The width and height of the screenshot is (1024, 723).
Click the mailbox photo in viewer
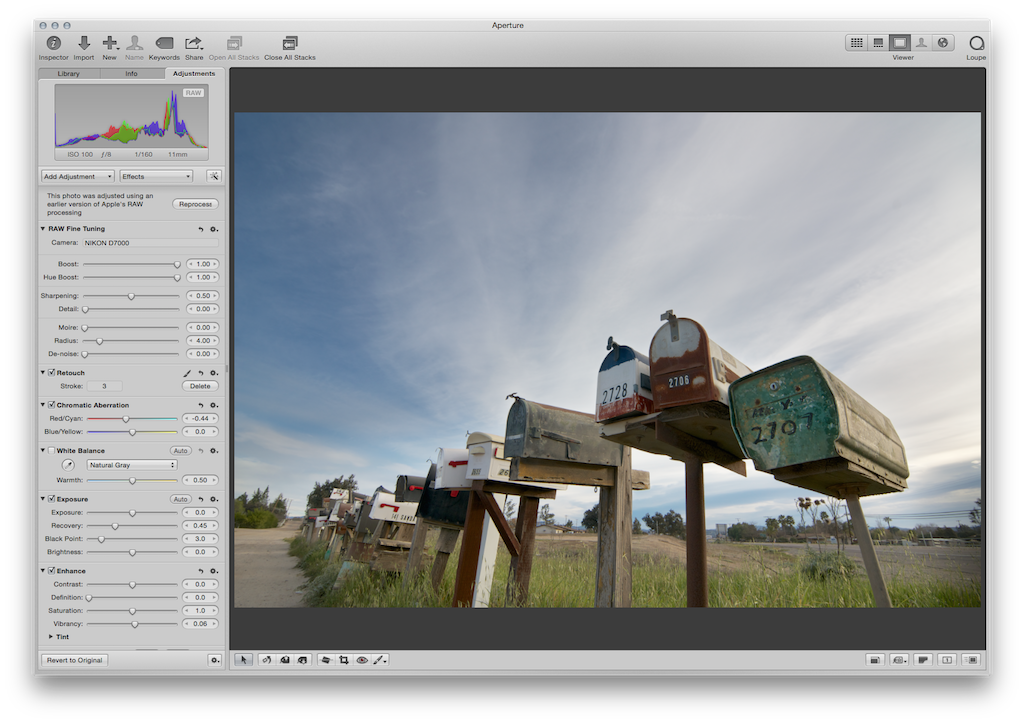[607, 360]
